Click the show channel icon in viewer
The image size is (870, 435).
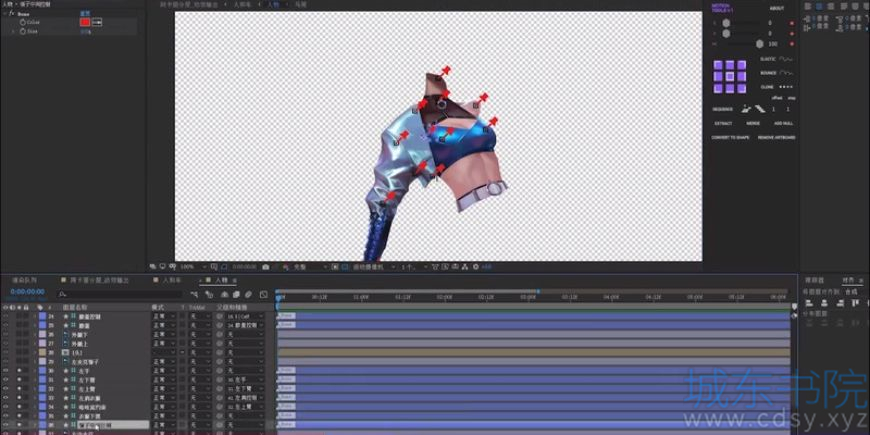[287, 267]
